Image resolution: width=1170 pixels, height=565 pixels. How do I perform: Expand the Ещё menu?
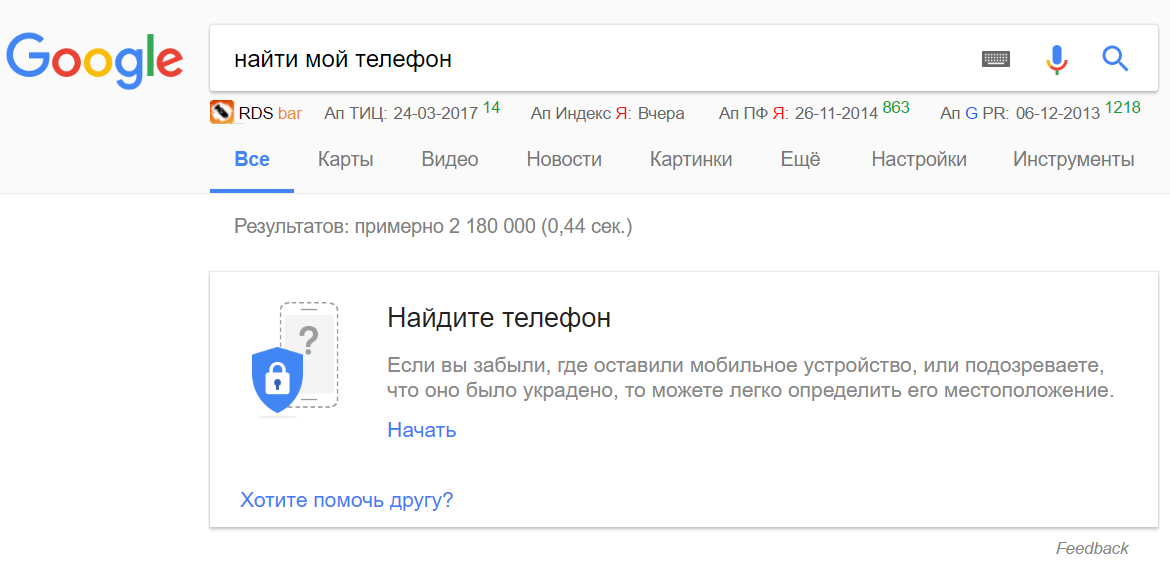pyautogui.click(x=800, y=159)
